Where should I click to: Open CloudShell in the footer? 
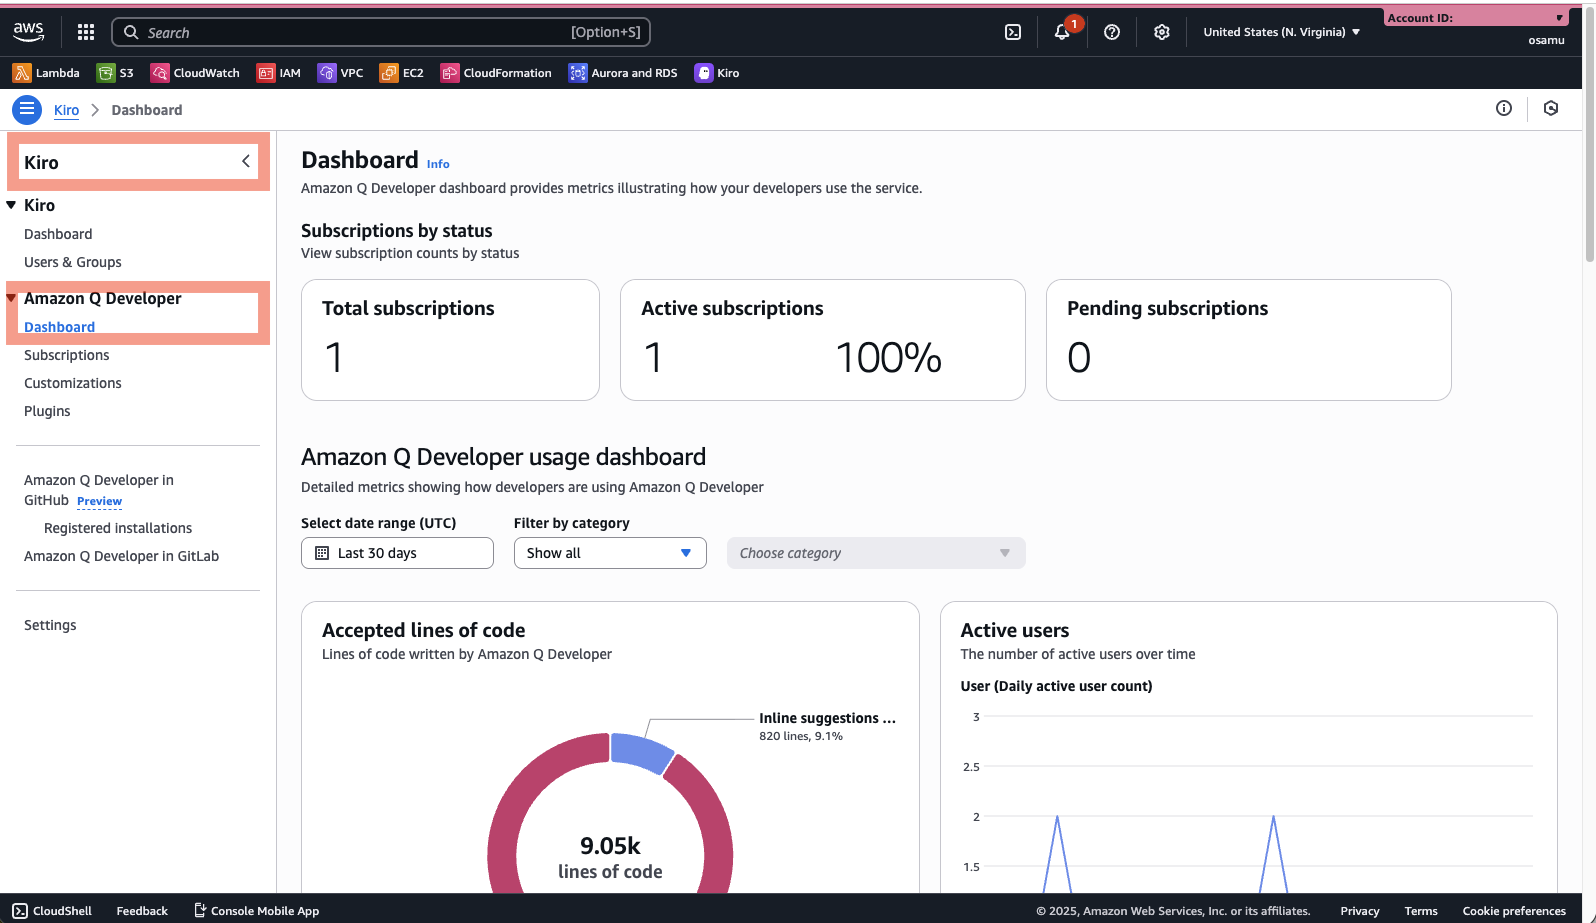coord(52,911)
